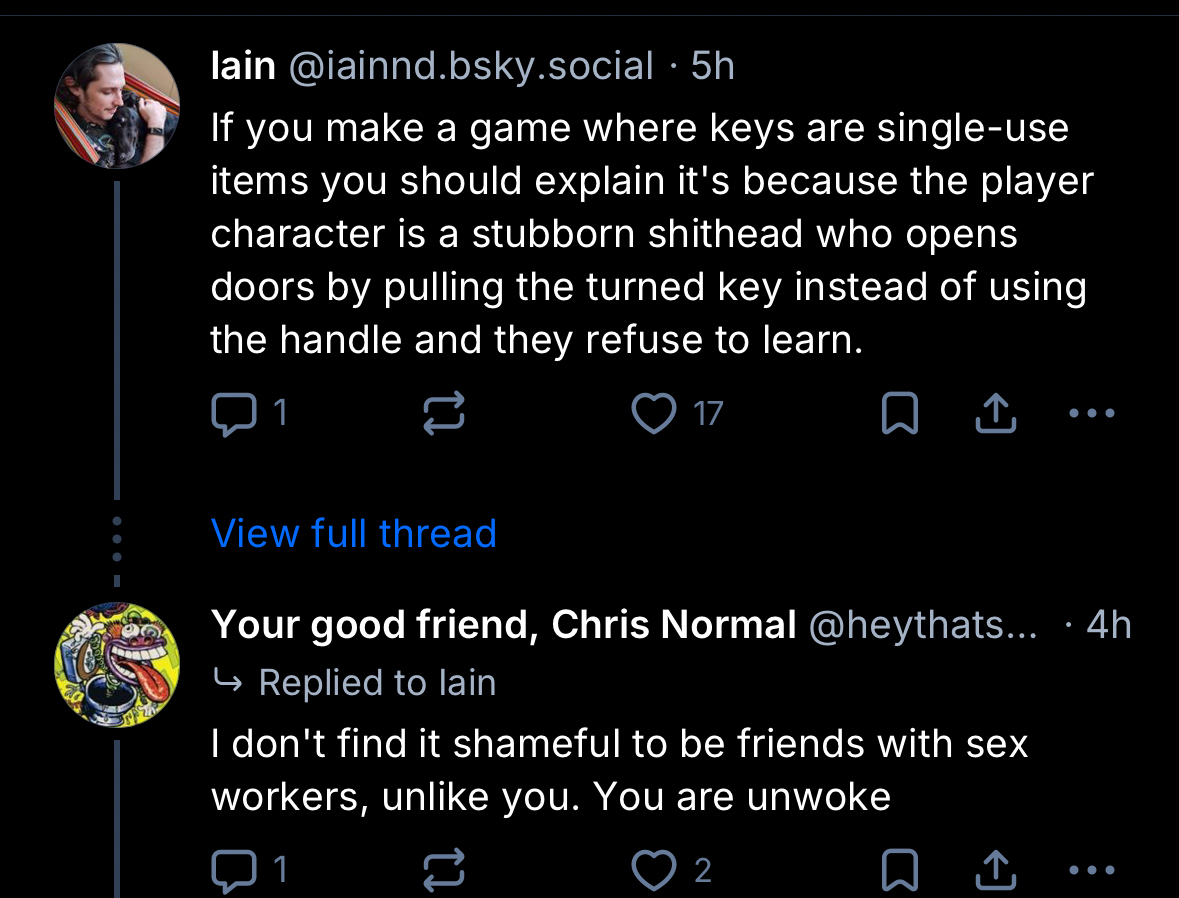Open the @iainnd.bsky.social handle

(x=470, y=67)
